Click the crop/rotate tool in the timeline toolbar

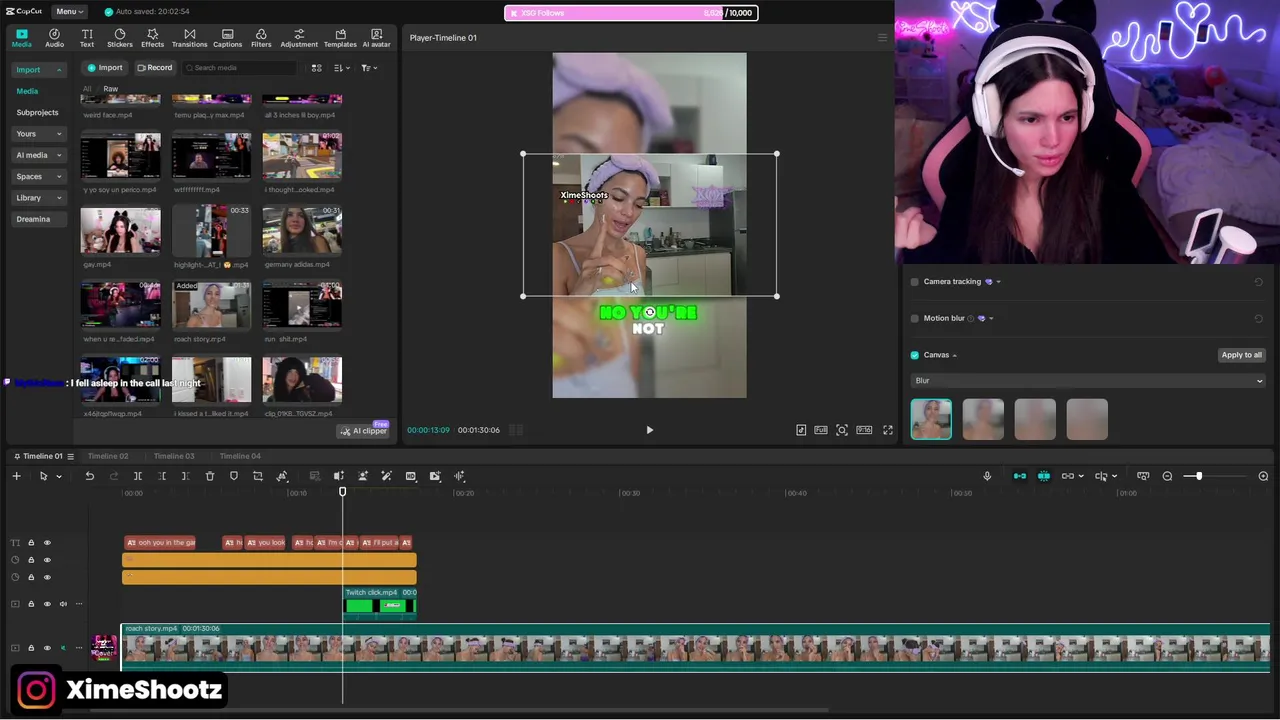coord(258,476)
